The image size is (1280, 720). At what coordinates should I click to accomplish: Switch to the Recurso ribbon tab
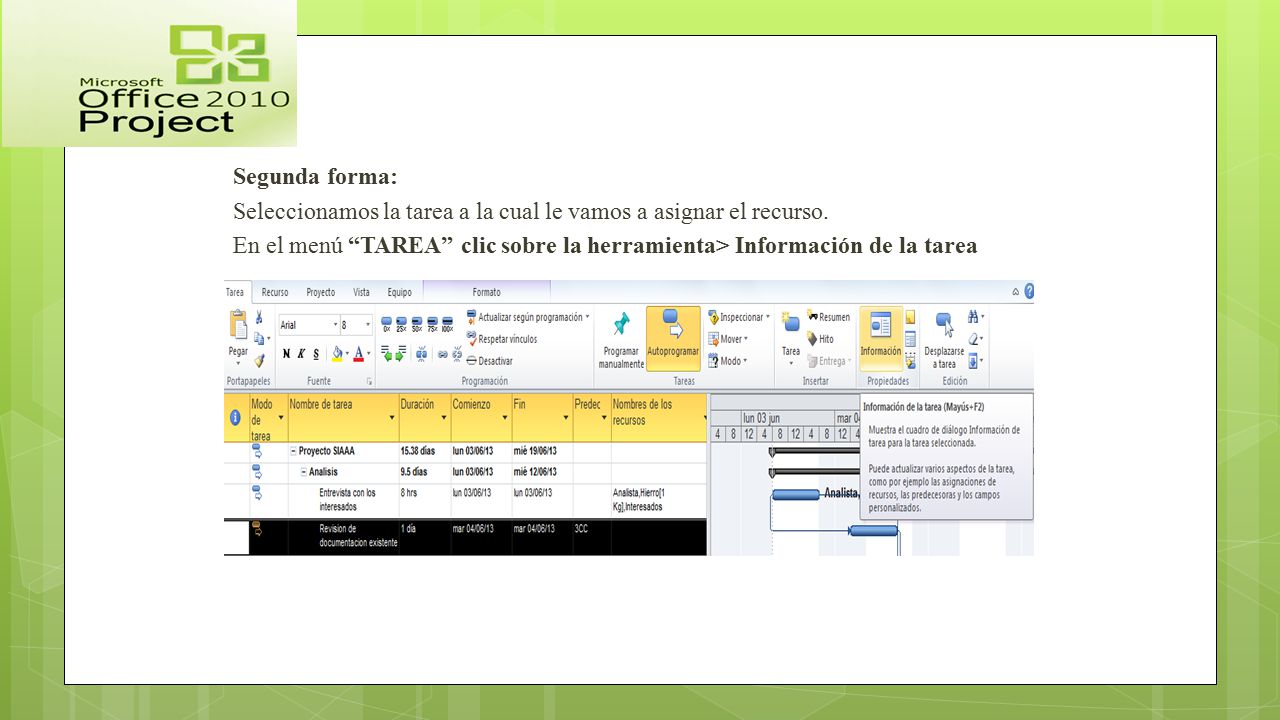click(x=275, y=292)
